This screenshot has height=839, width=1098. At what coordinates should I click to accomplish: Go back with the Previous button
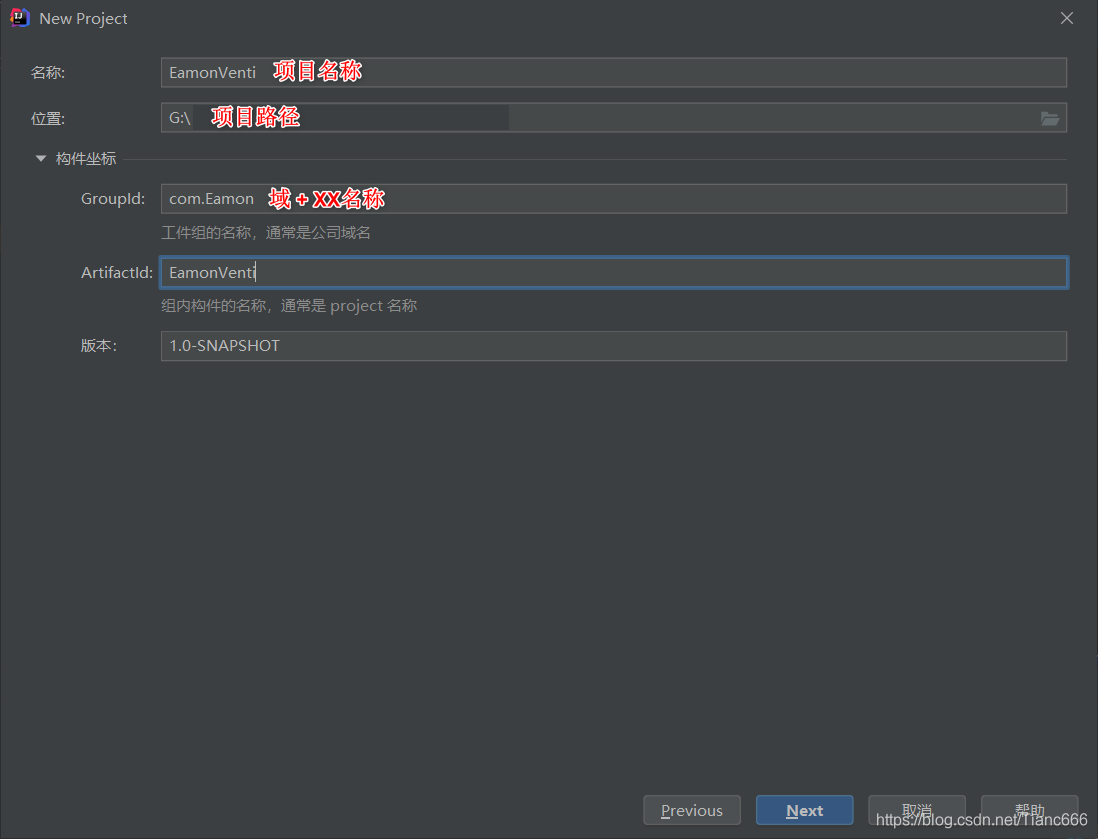tap(692, 810)
